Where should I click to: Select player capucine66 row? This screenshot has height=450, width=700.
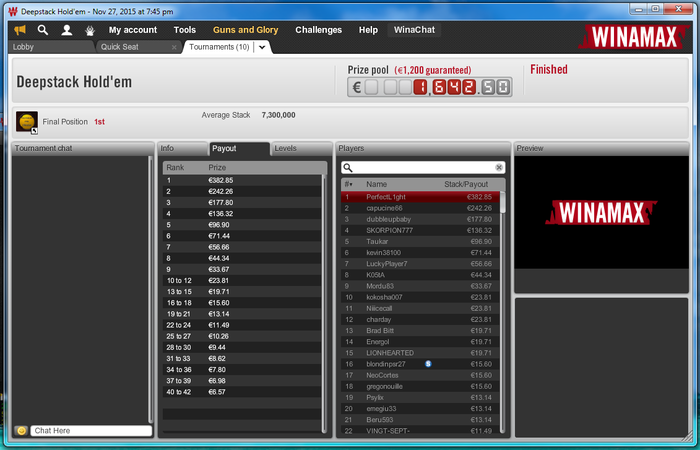tap(420, 208)
